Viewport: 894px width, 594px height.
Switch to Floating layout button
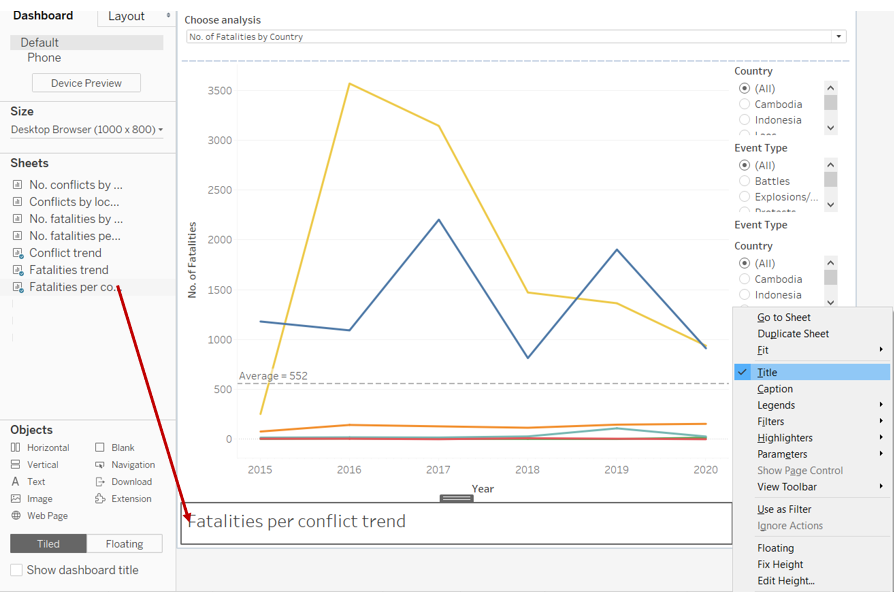[125, 544]
